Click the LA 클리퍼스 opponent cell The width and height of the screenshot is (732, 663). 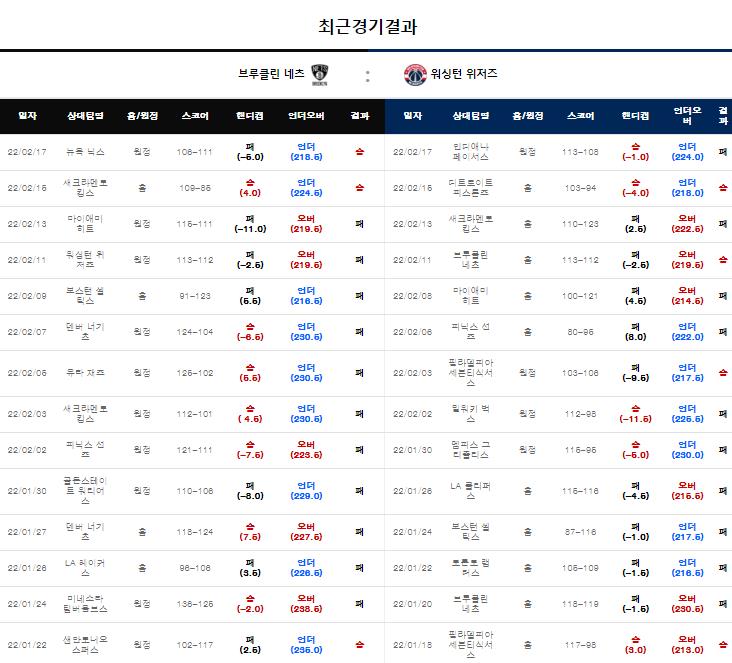[471, 491]
